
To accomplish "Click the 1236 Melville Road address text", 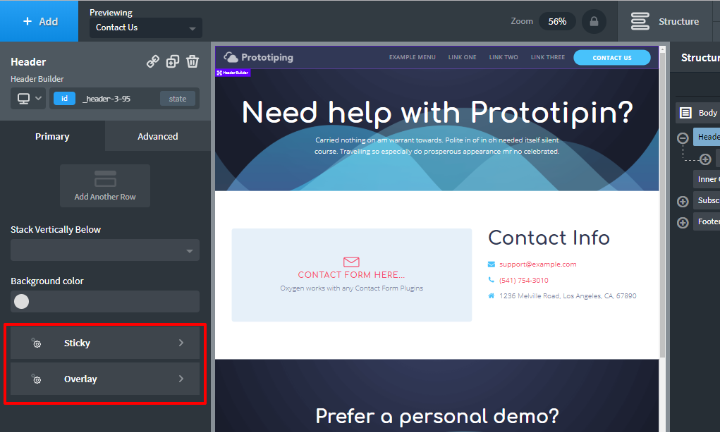I will pyautogui.click(x=568, y=296).
